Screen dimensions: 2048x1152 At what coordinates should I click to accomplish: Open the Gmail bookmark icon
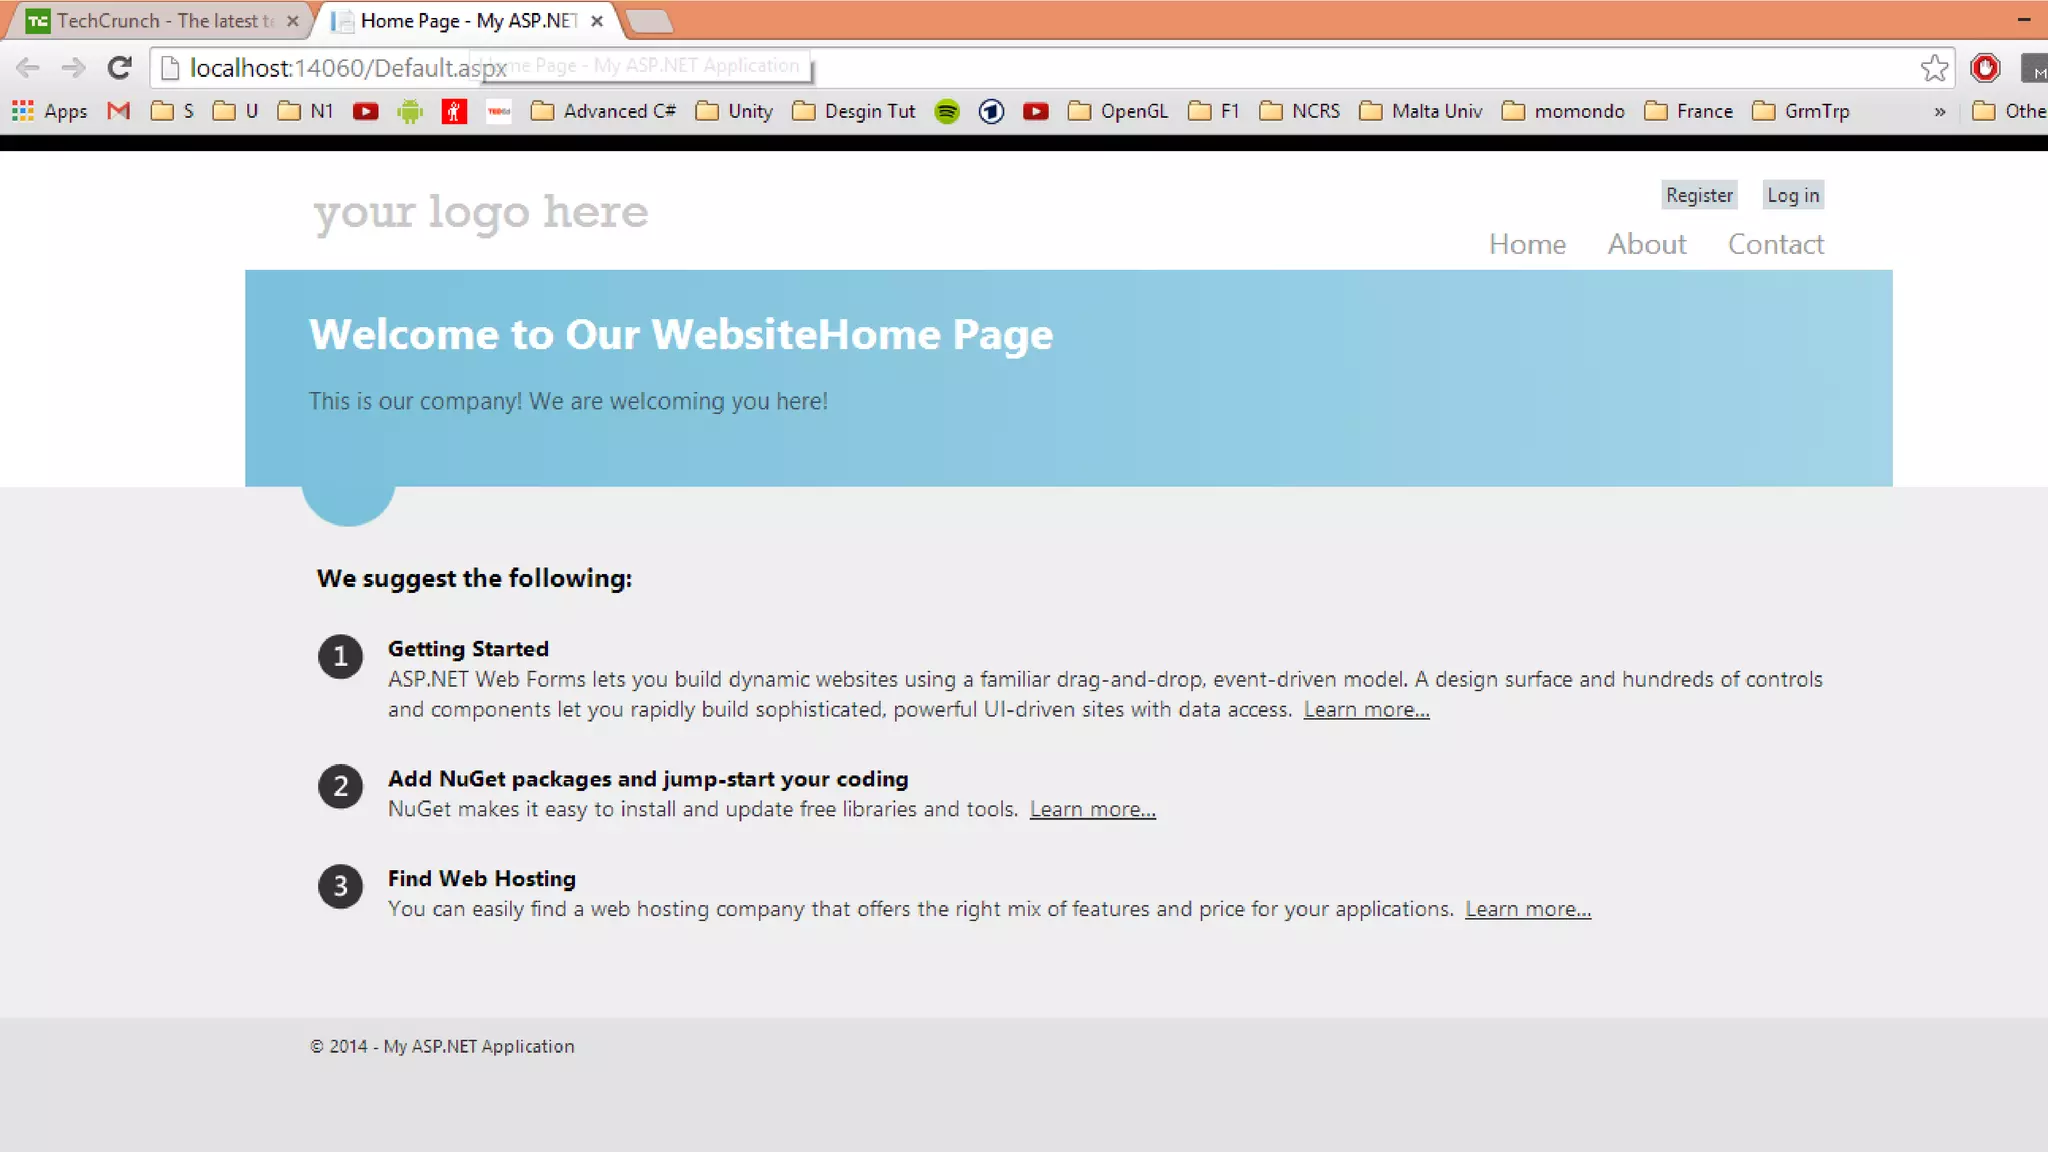(x=119, y=111)
